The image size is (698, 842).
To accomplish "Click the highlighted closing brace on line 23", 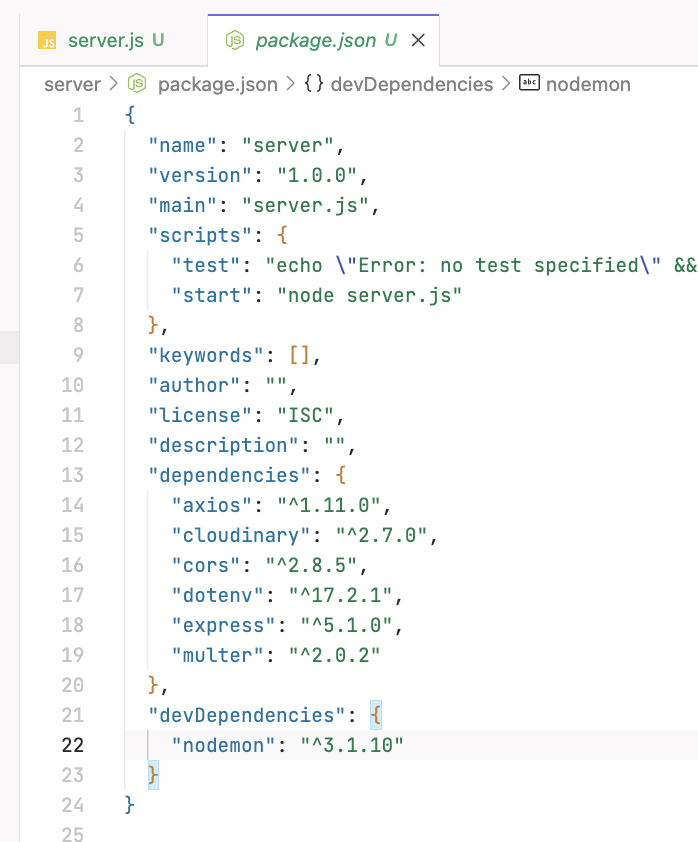I will tap(153, 775).
